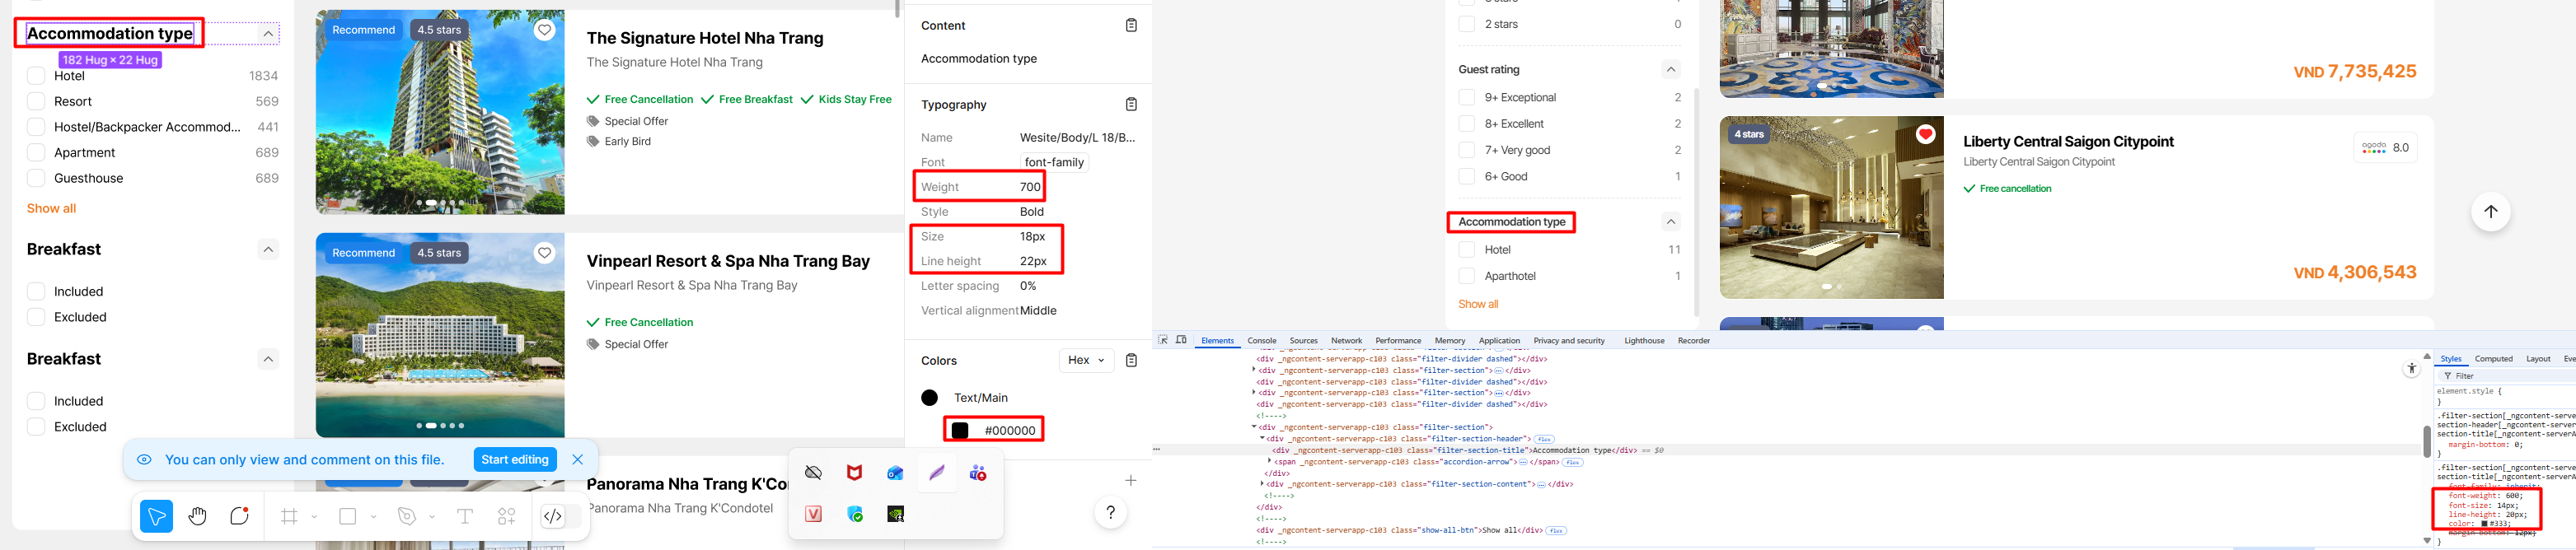Image resolution: width=2576 pixels, height=550 pixels.
Task: Click the #333 color swatch in Styles
Action: [x=2484, y=523]
